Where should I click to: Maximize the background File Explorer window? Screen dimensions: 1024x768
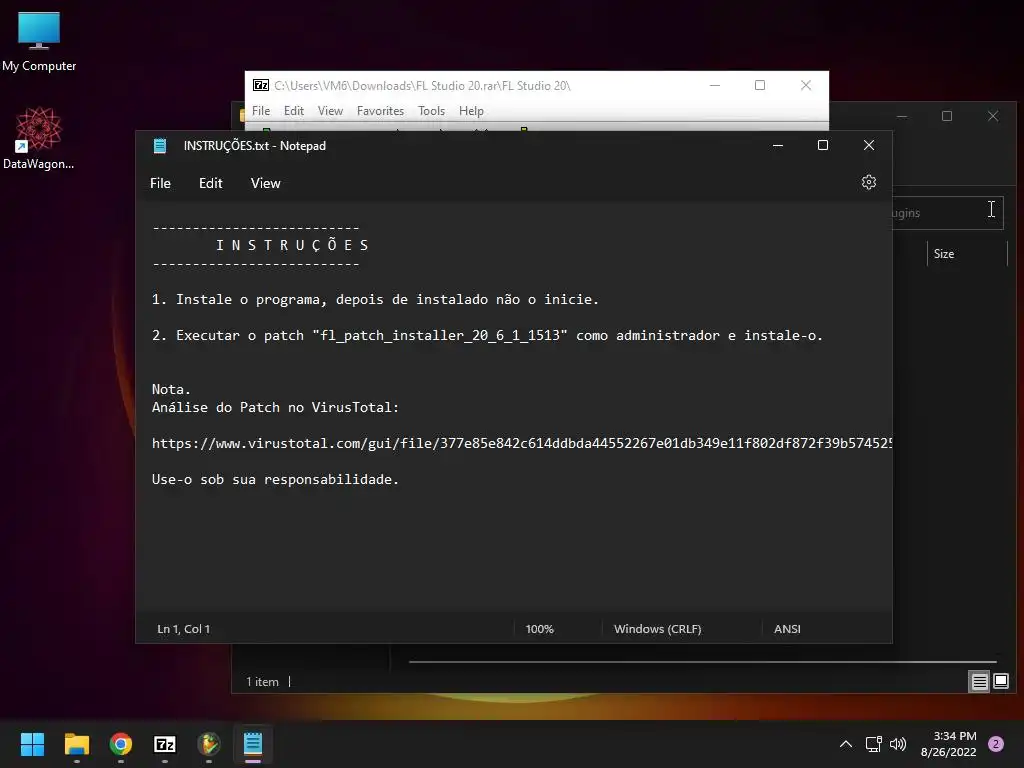click(x=947, y=116)
